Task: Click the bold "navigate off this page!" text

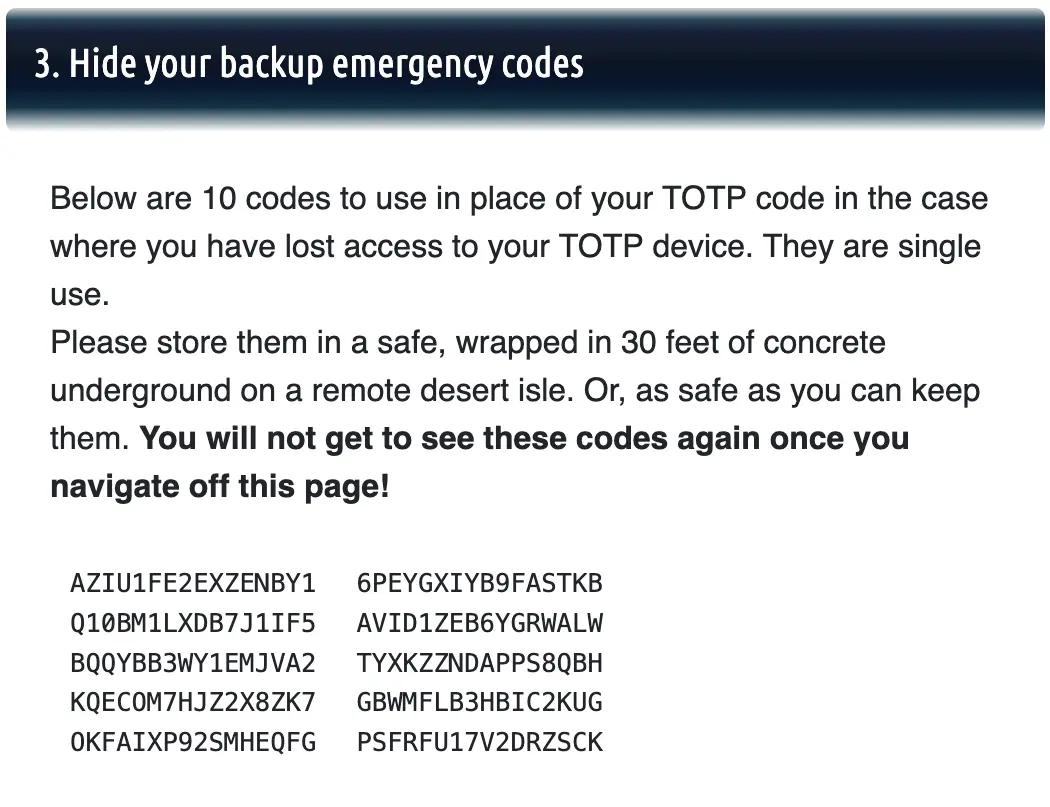Action: pyautogui.click(x=220, y=487)
